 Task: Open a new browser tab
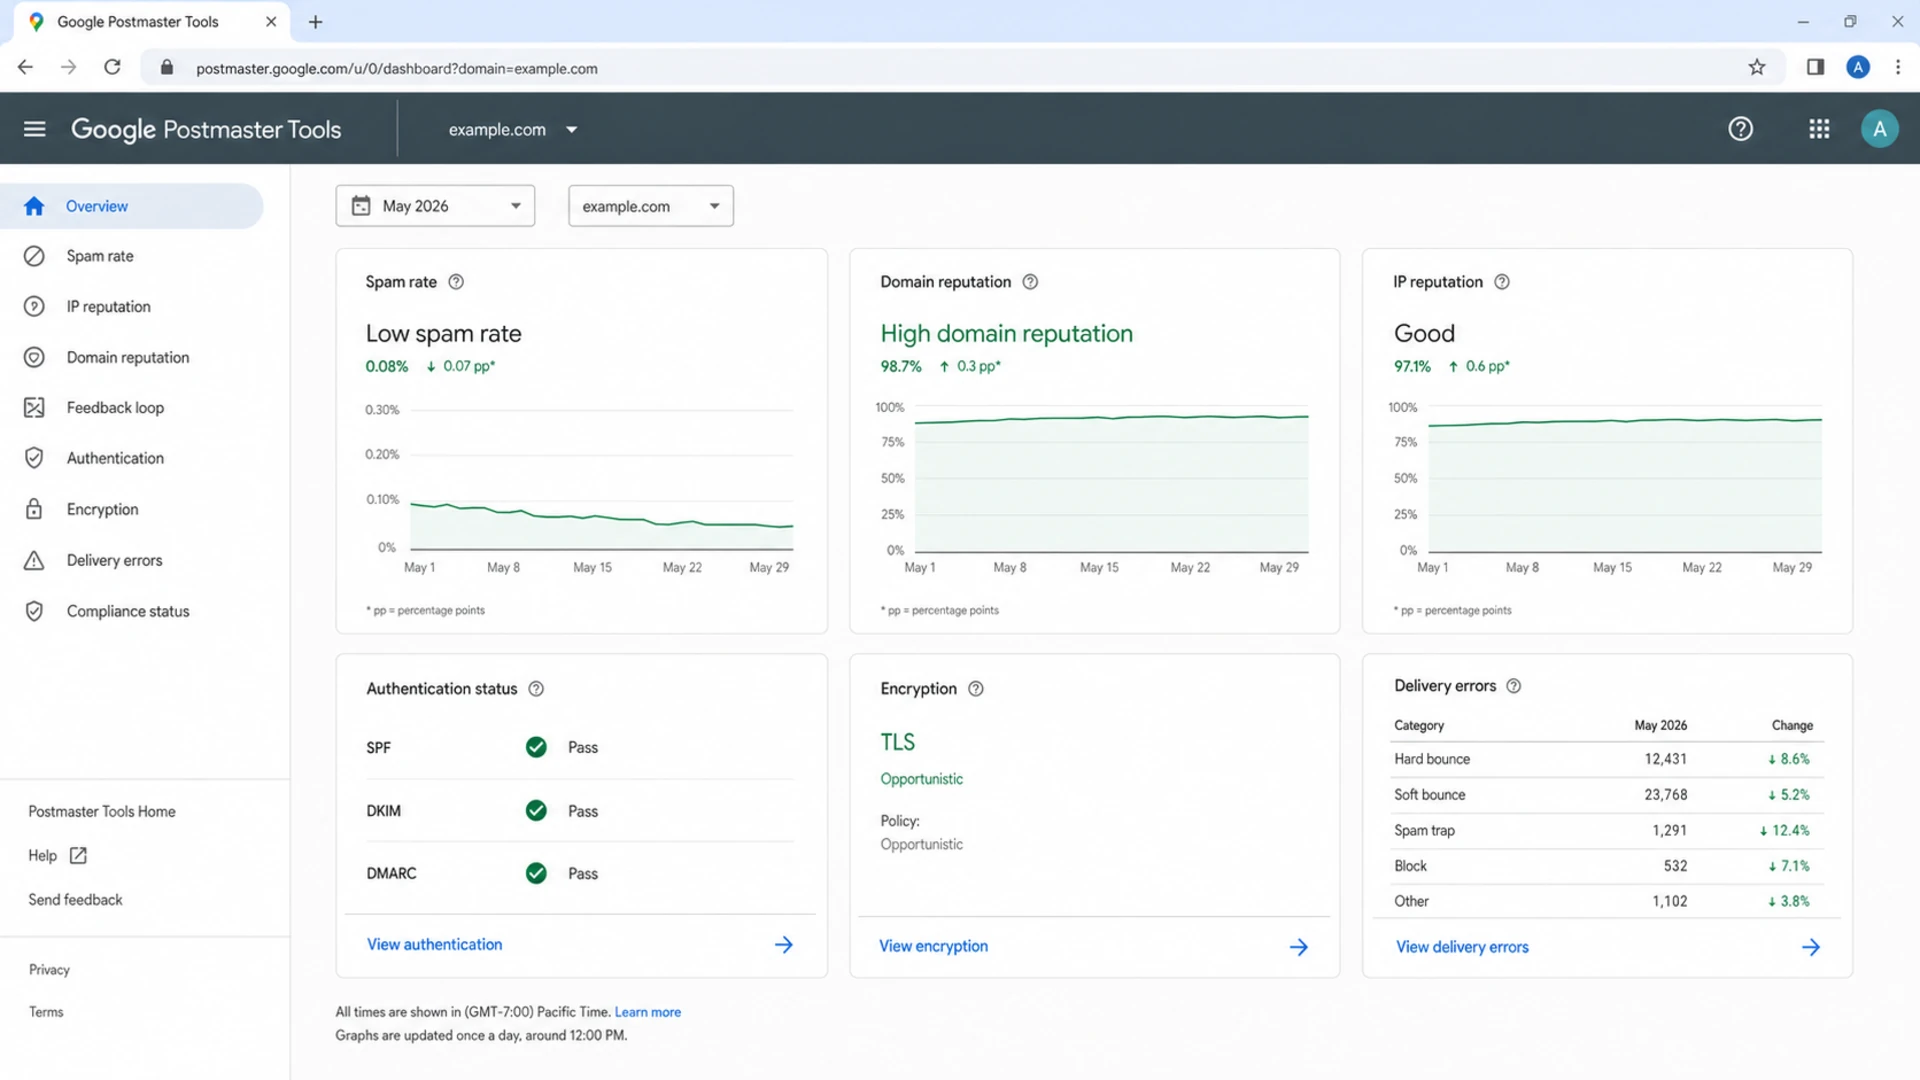point(315,22)
